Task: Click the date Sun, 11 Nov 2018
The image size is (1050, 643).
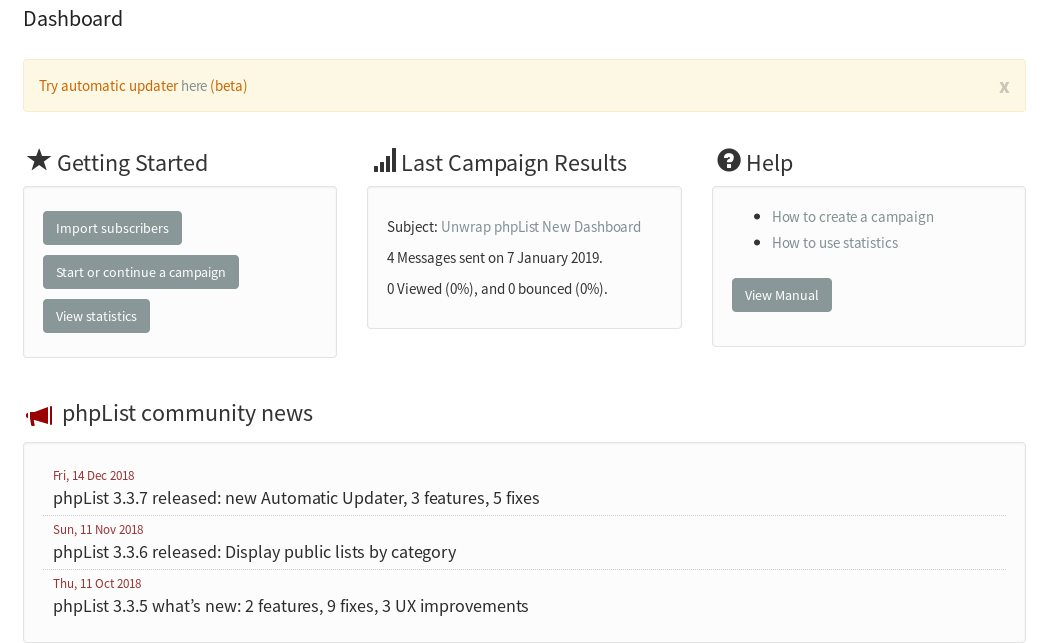Action: point(98,530)
